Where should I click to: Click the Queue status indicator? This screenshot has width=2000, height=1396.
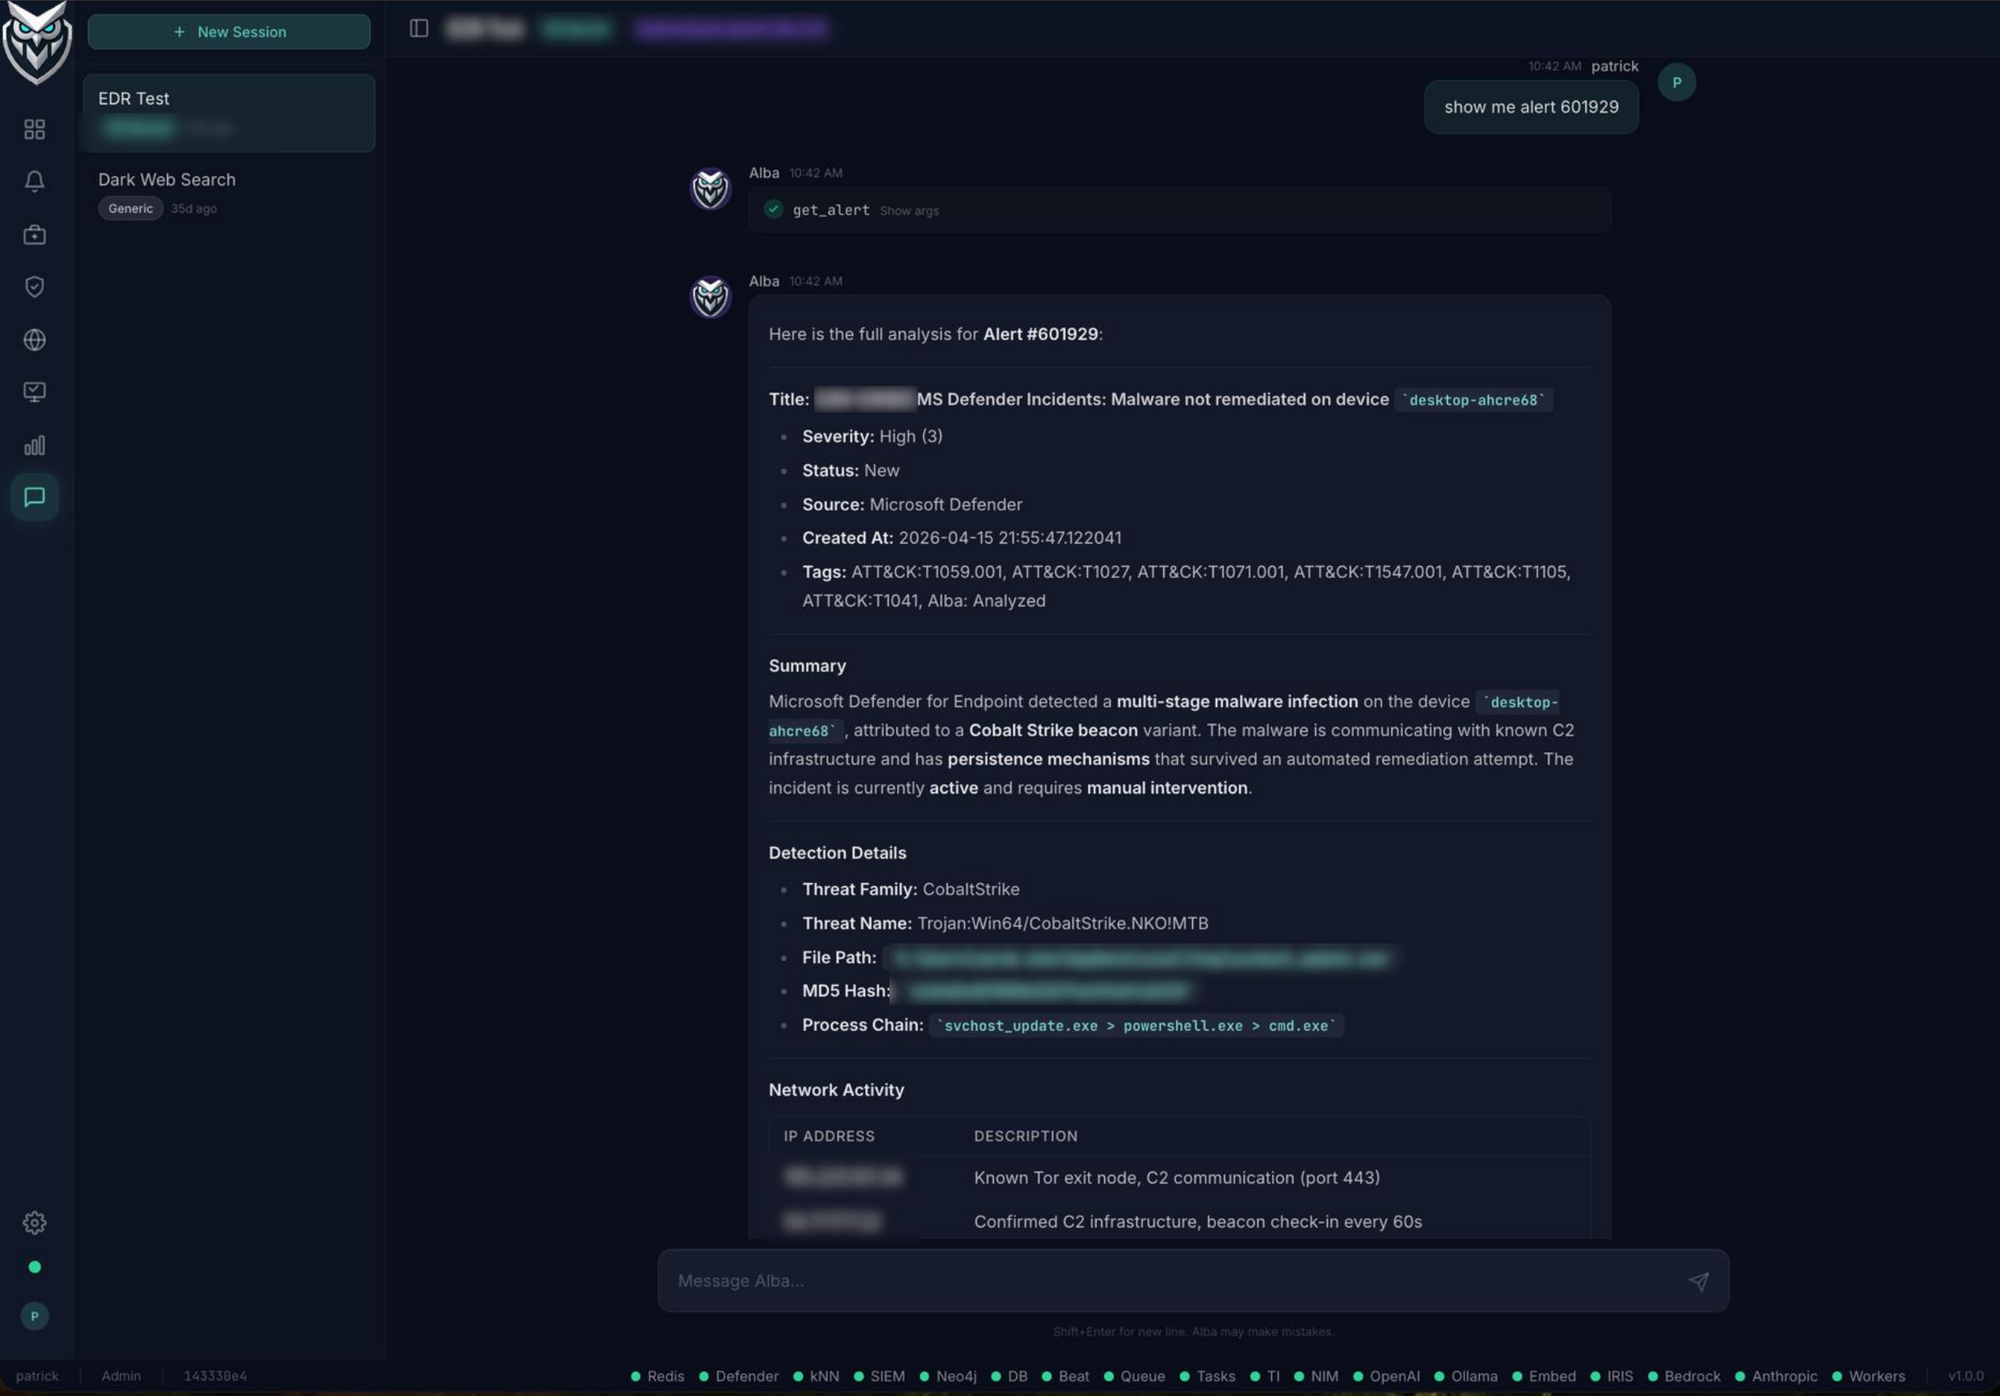point(1134,1376)
